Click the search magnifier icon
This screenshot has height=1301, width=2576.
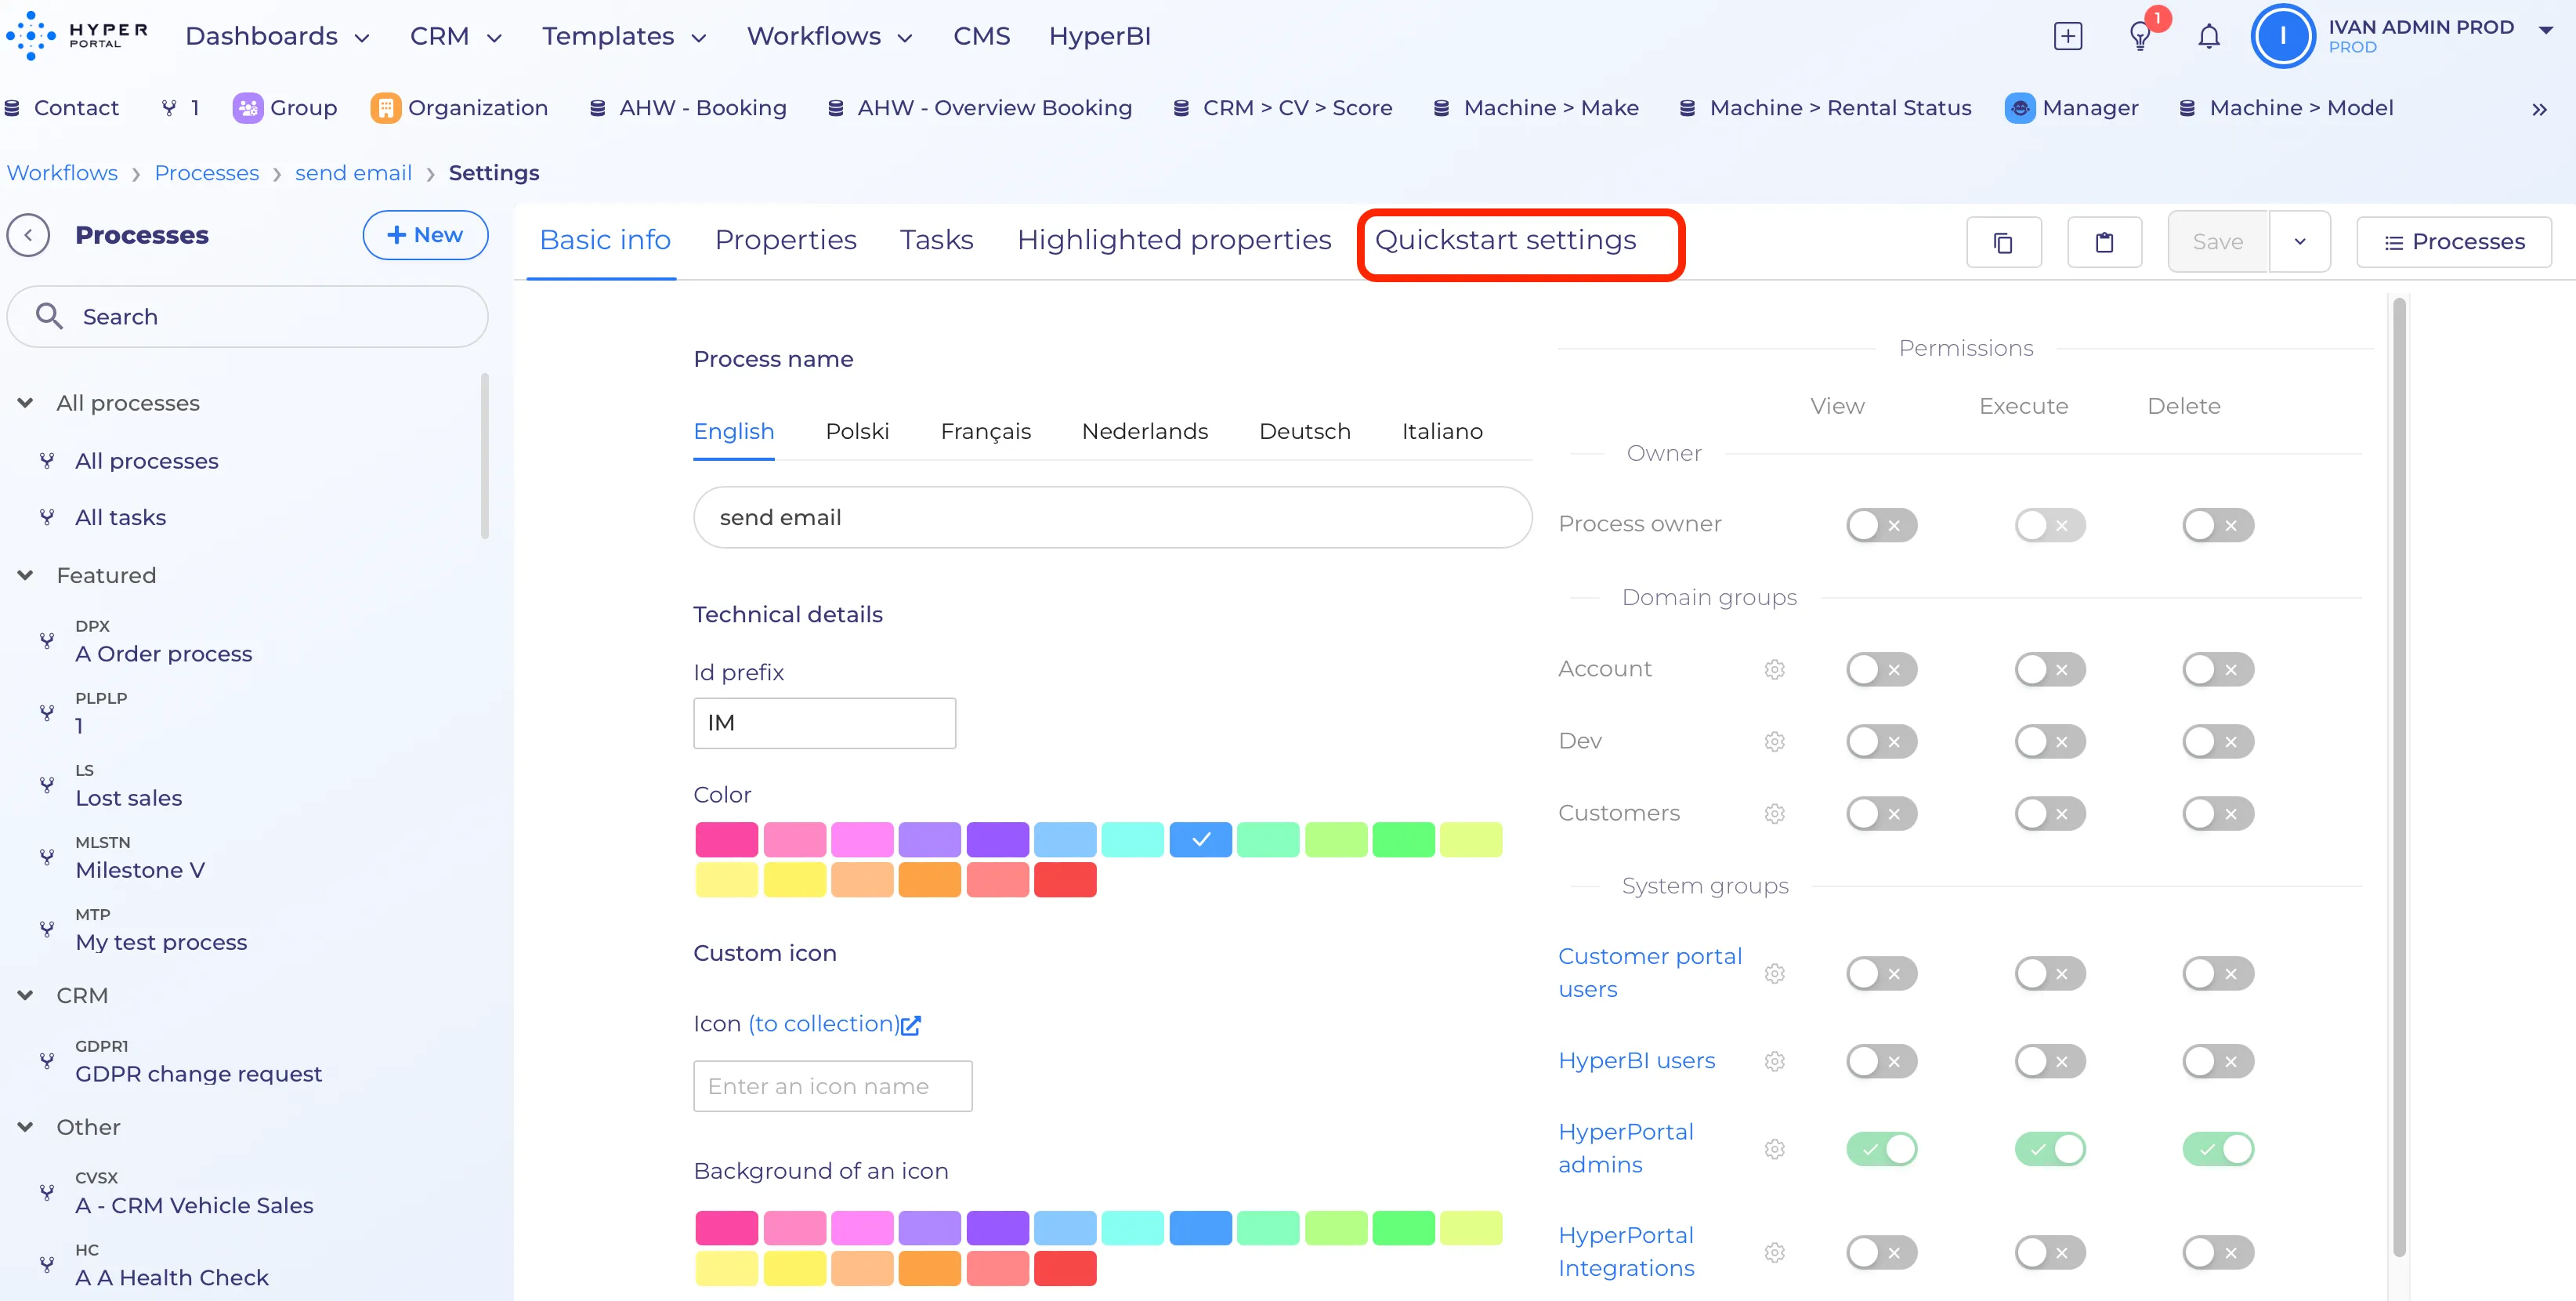(x=49, y=316)
